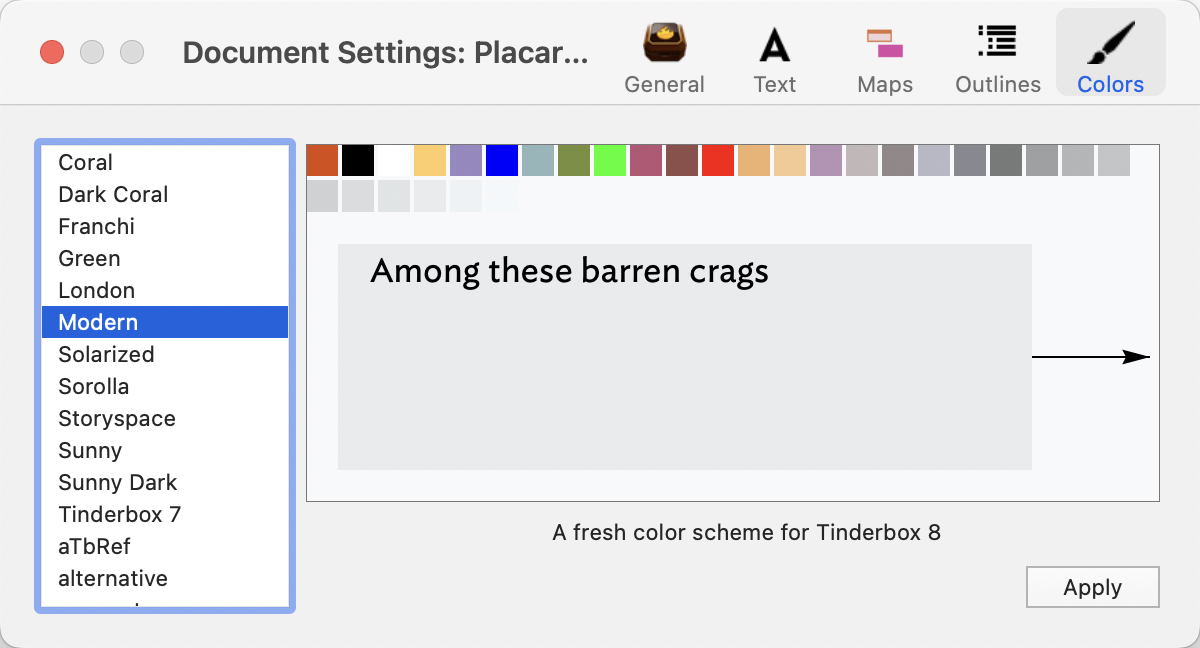Choose the aTbRef color scheme

tap(93, 546)
